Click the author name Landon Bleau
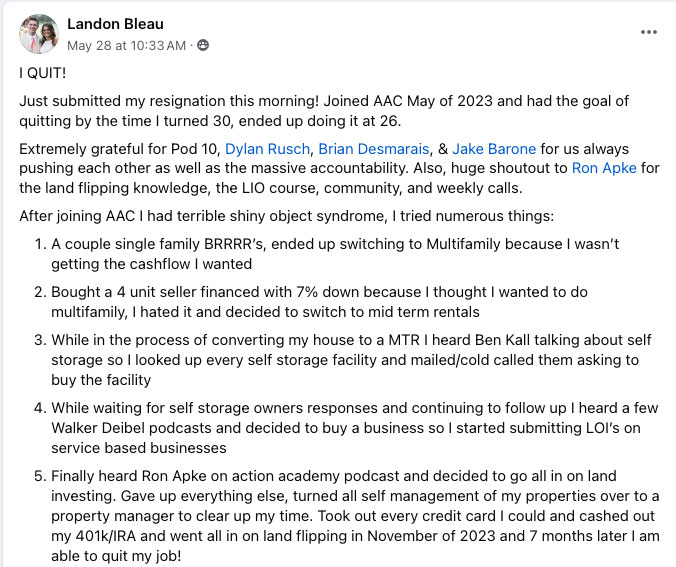 pyautogui.click(x=115, y=24)
